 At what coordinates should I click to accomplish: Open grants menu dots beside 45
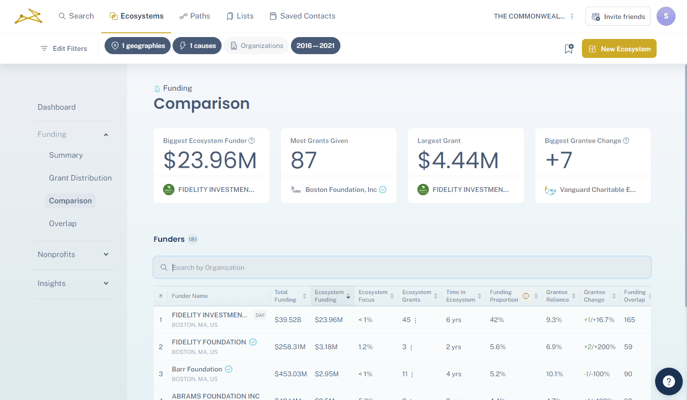[x=415, y=320]
